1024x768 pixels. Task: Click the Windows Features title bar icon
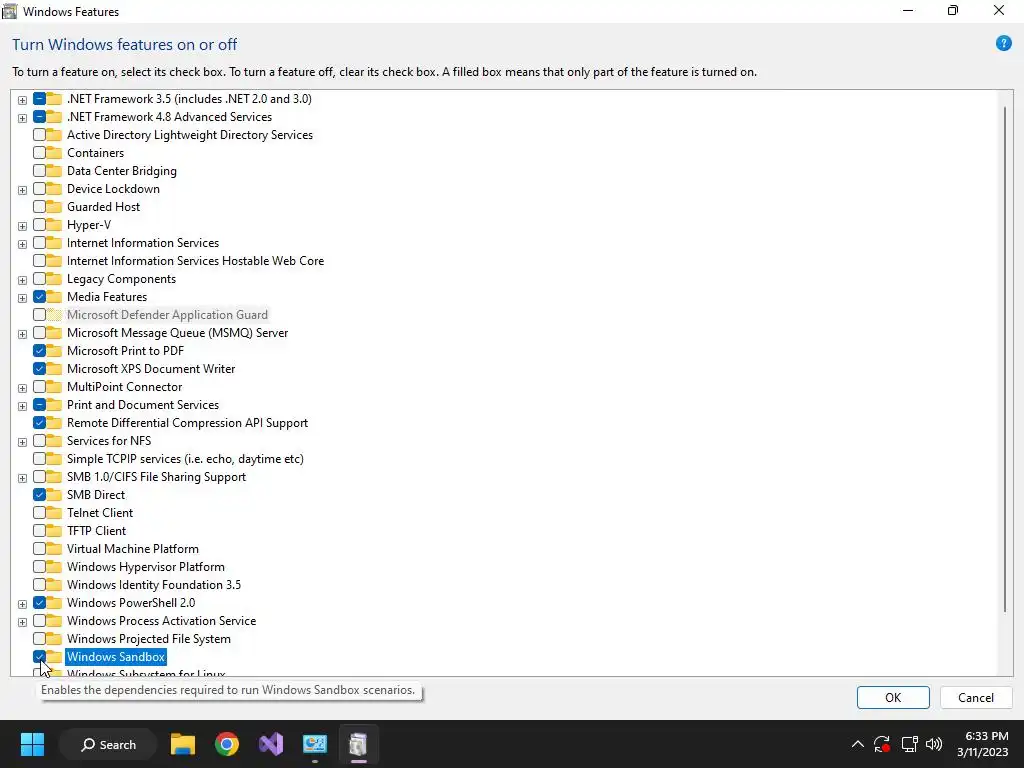(x=10, y=11)
